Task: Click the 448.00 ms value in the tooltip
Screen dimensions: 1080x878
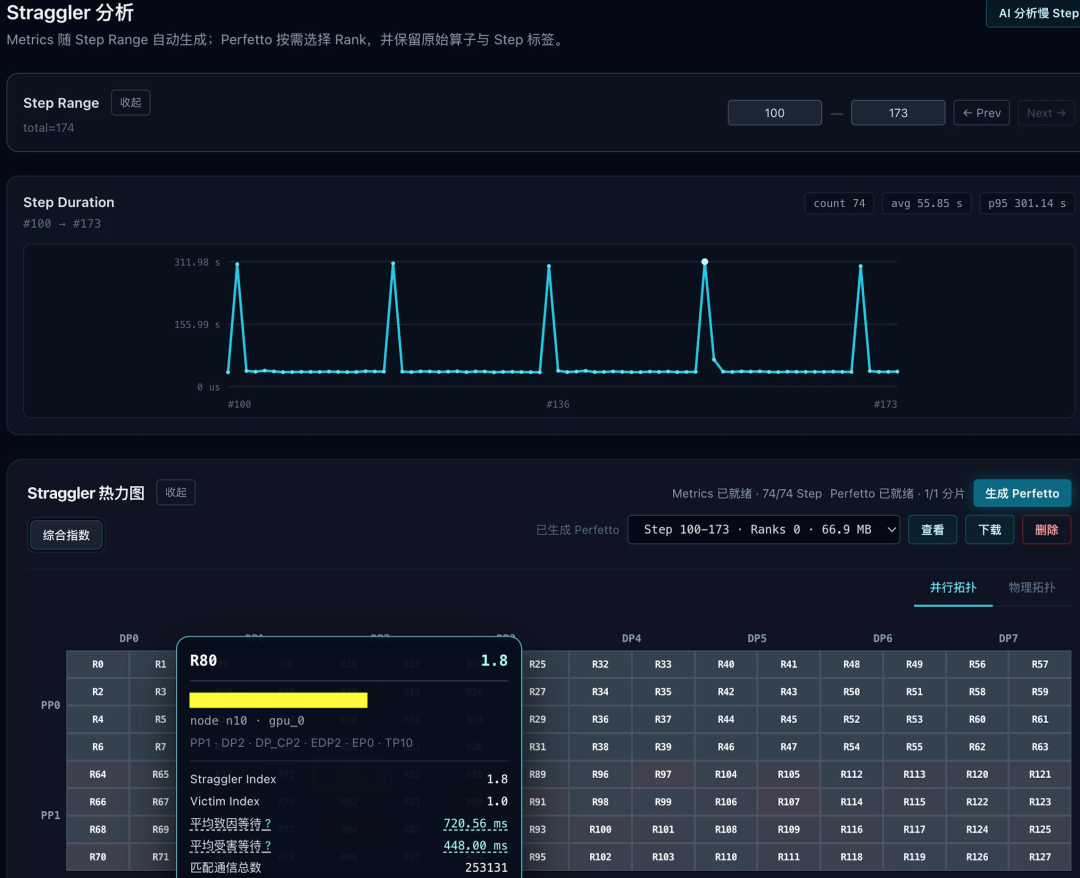Action: [475, 846]
